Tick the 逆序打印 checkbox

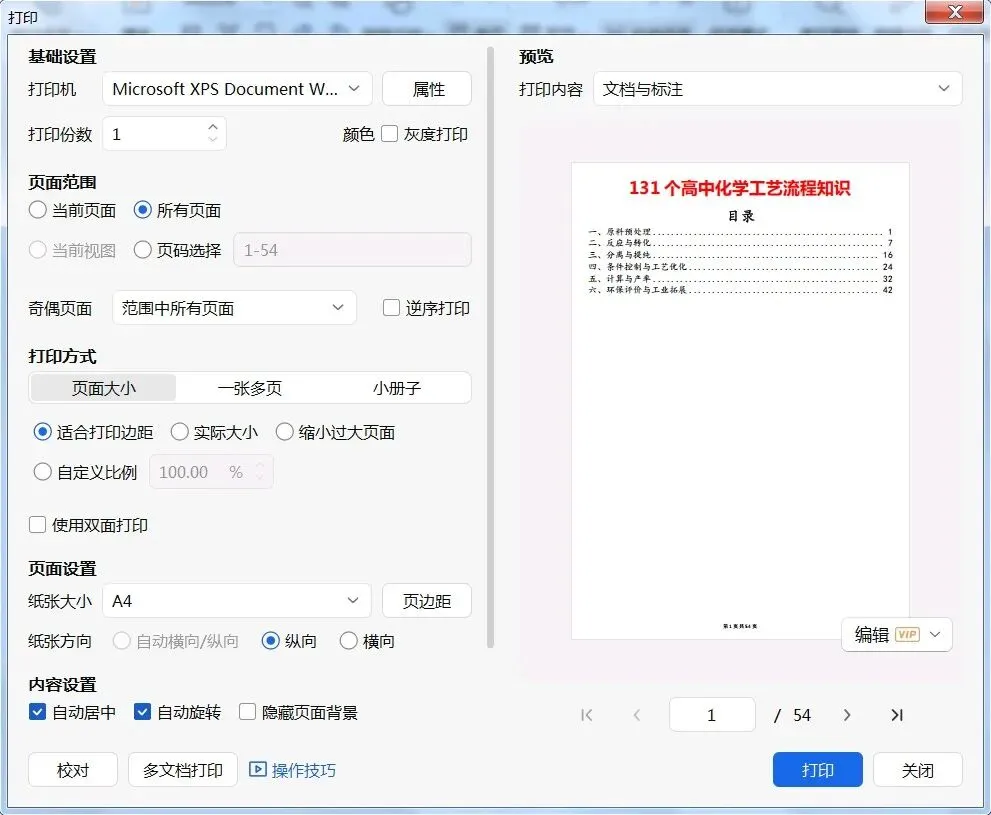coord(391,308)
